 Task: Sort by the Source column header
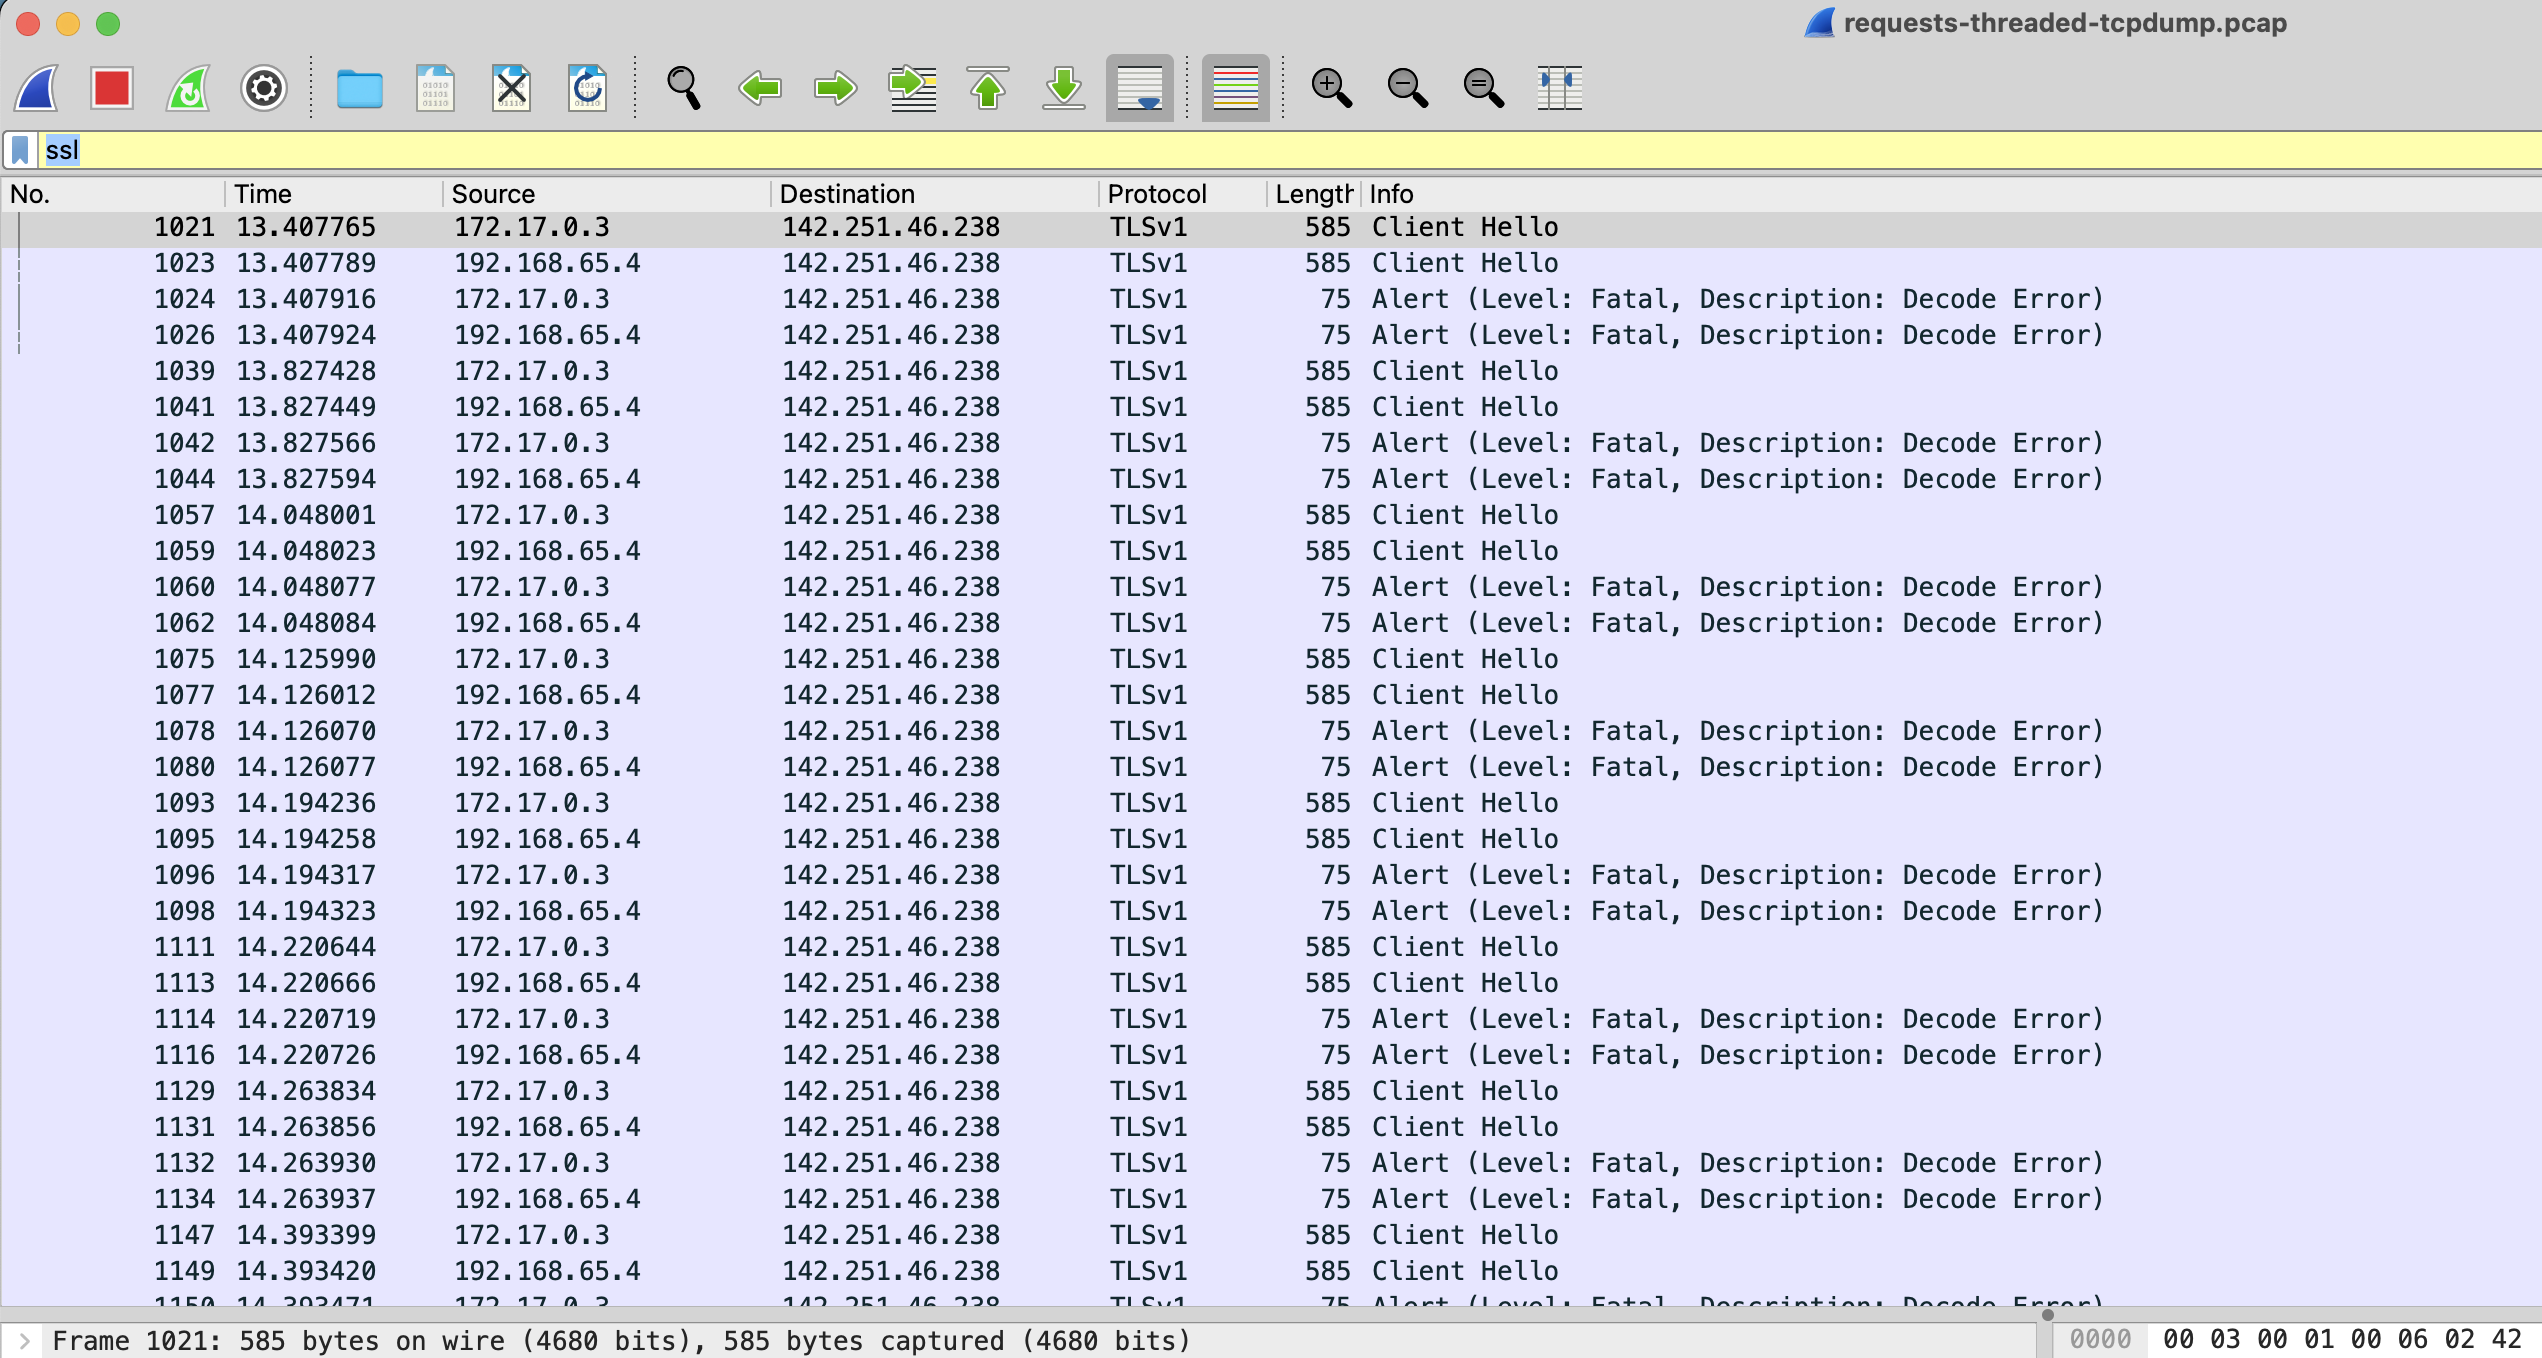tap(607, 194)
